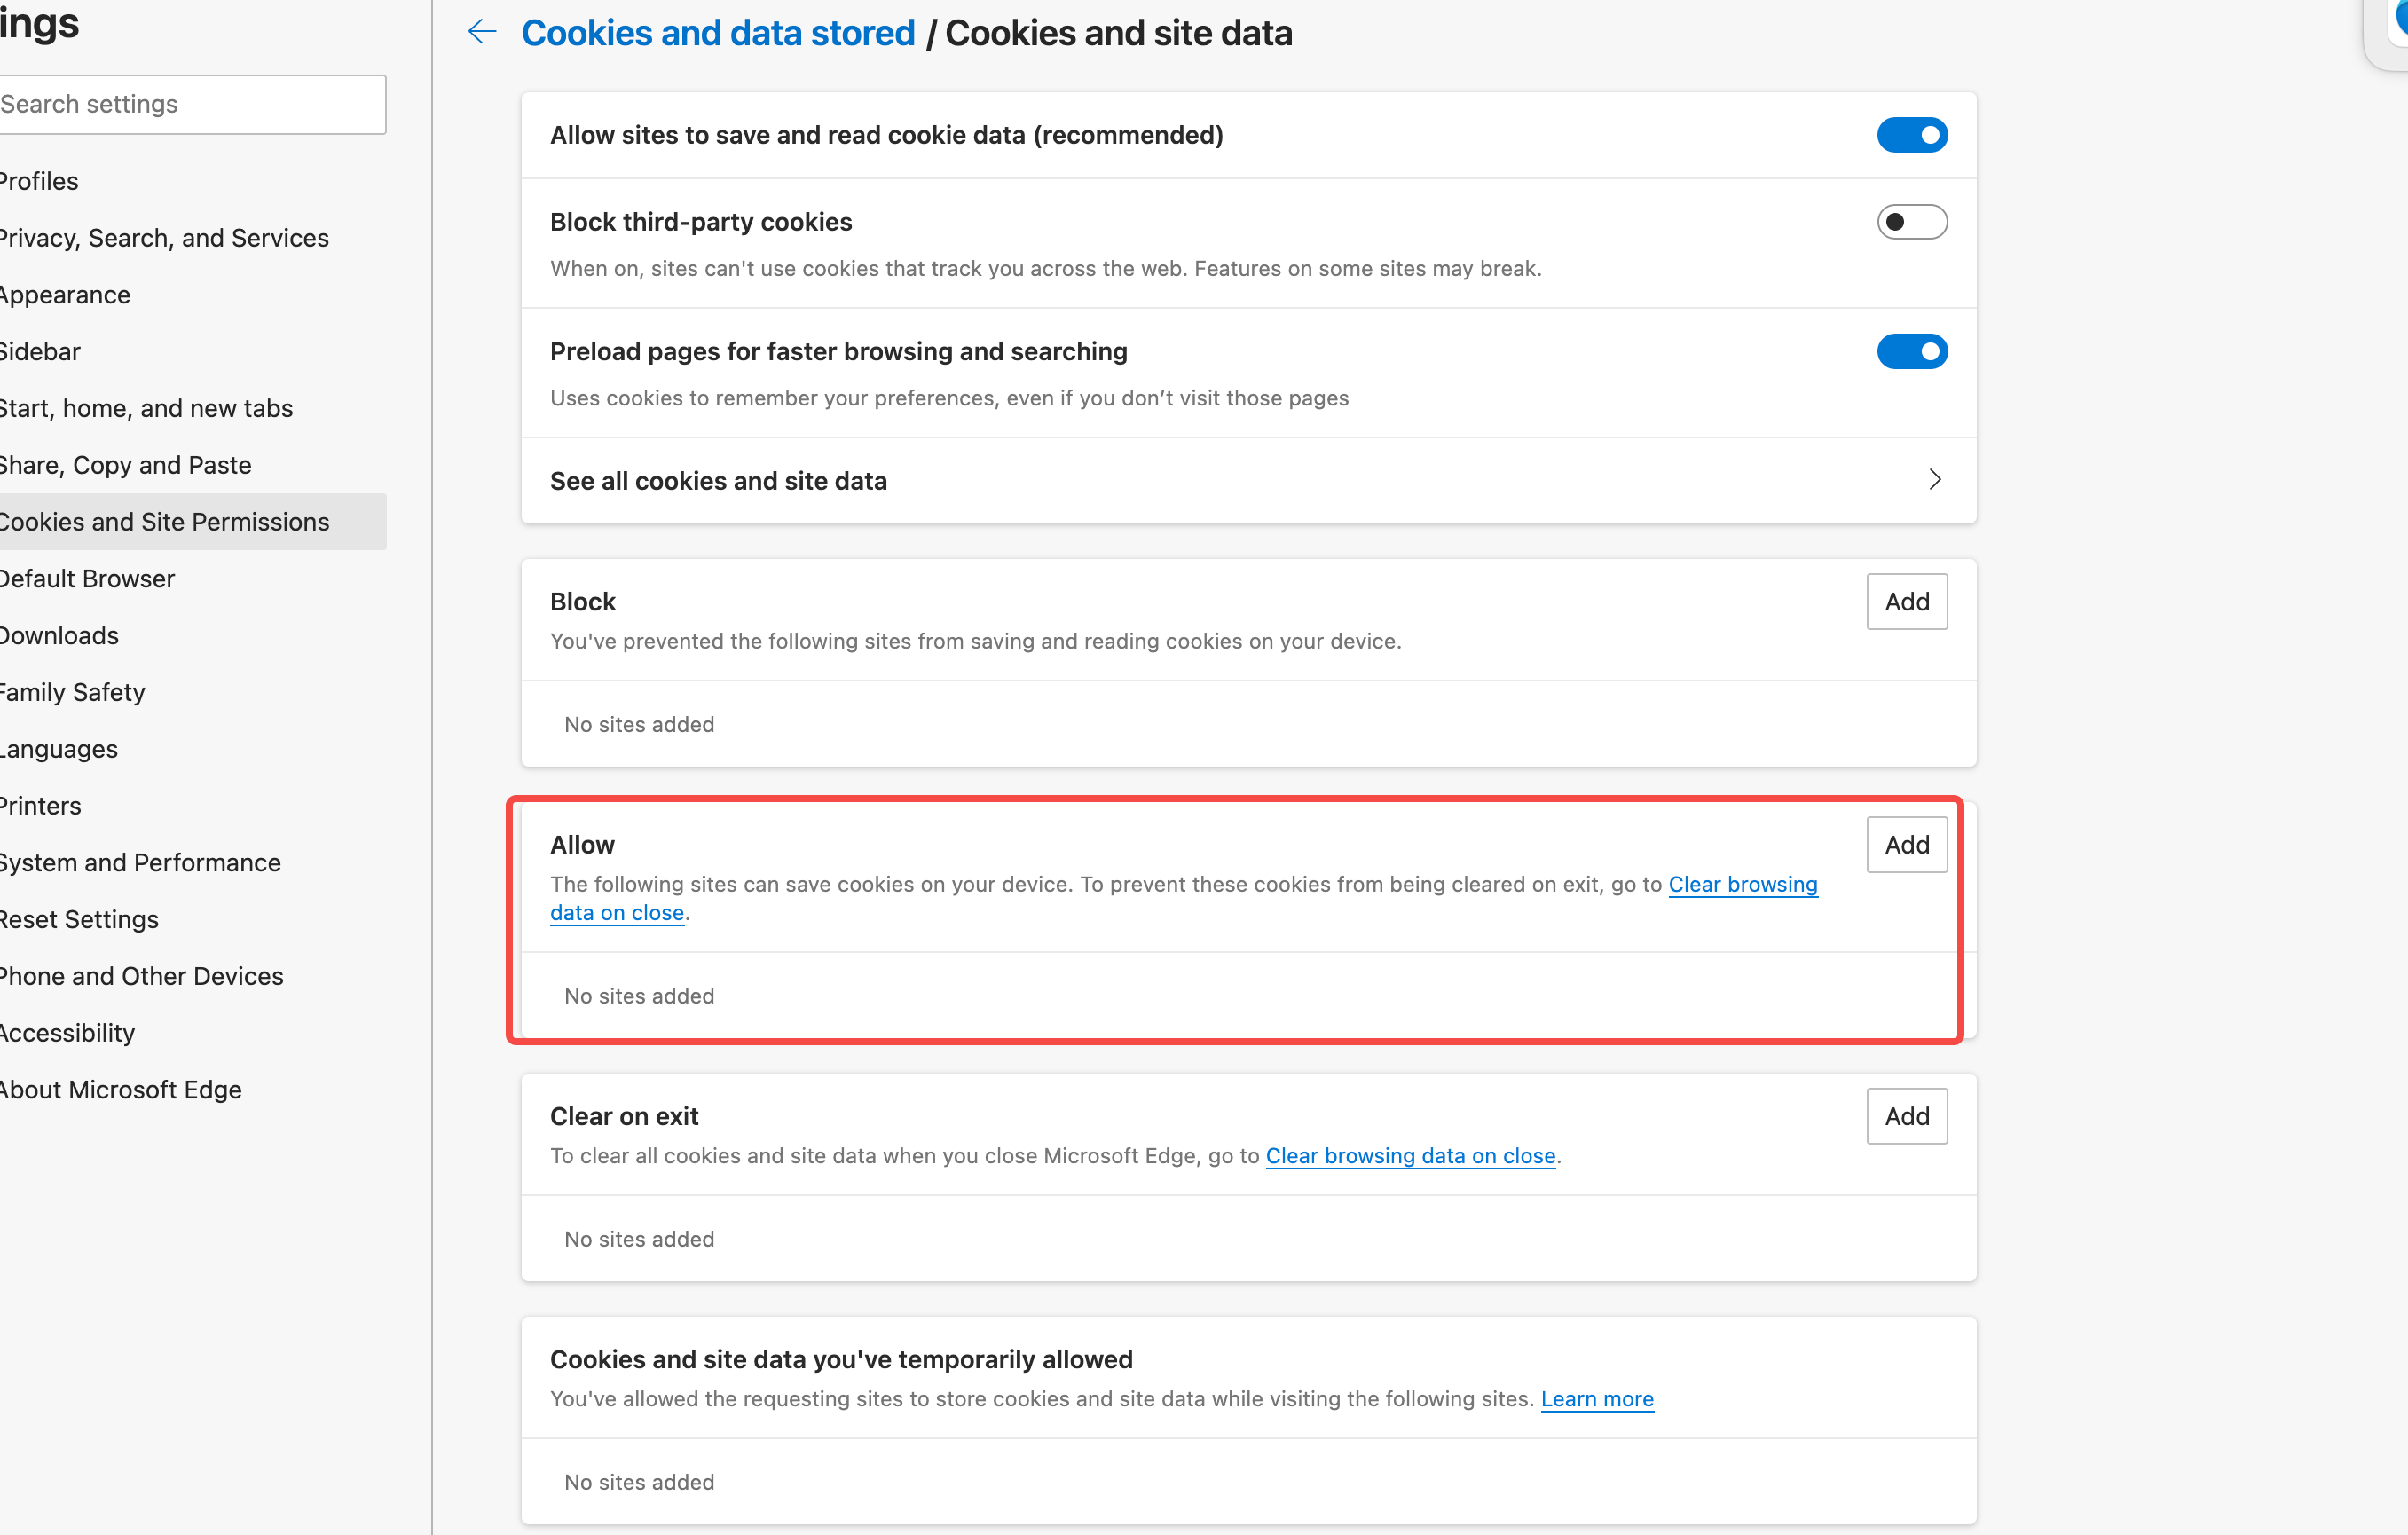Open Clear browsing data on close link in Allow
Viewport: 2408px width, 1535px height.
pyautogui.click(x=1742, y=885)
